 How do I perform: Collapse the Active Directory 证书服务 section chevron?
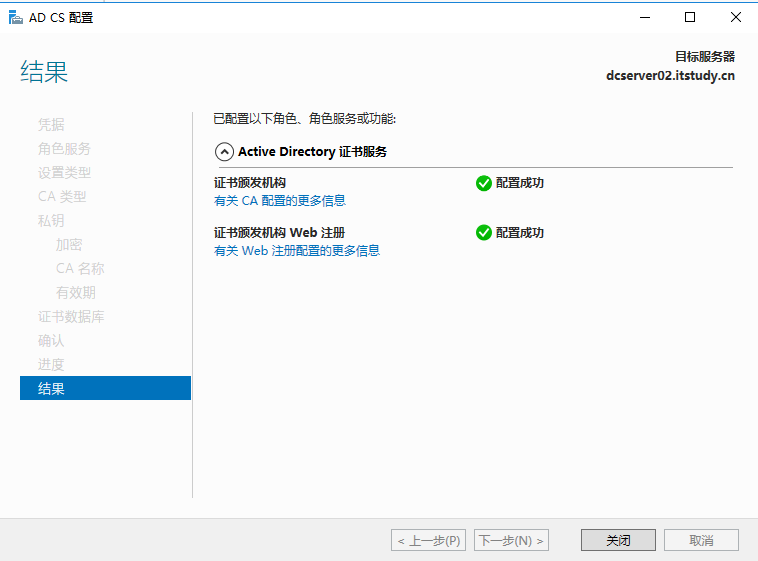(224, 152)
